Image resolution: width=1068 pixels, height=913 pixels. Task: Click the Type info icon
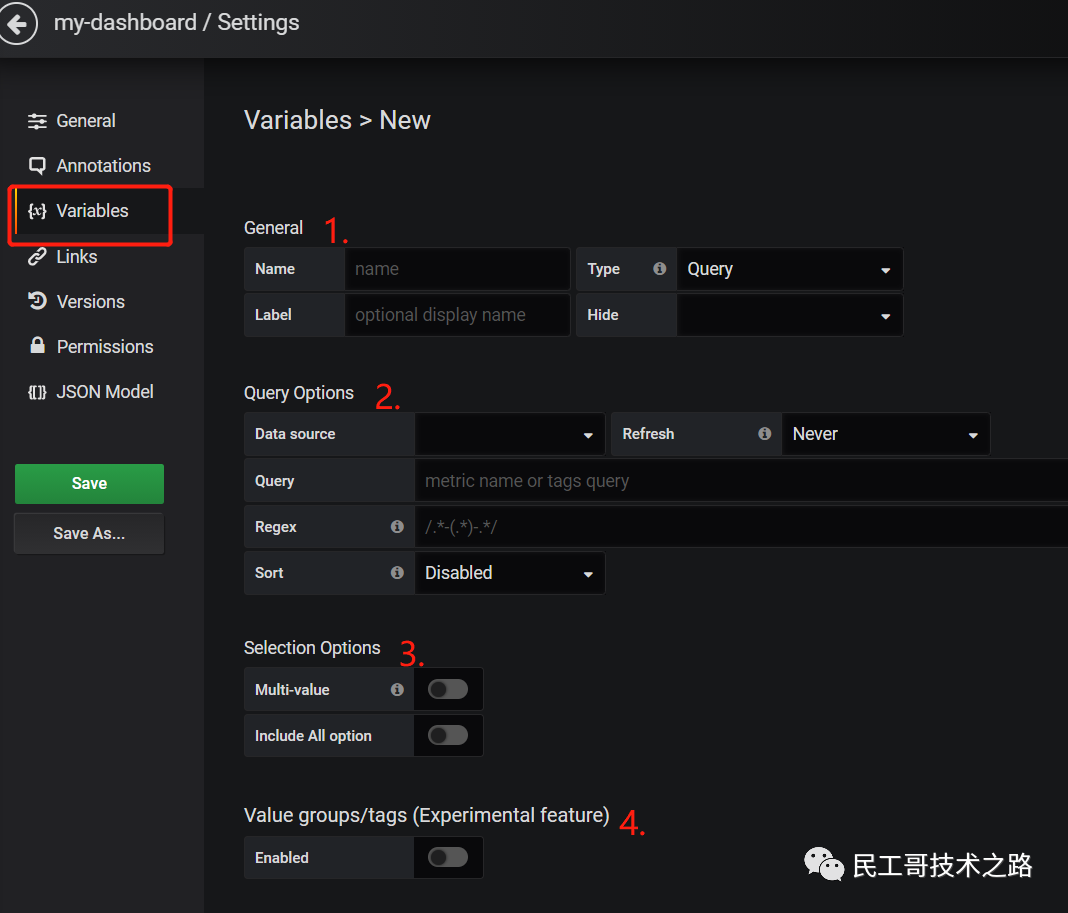tap(659, 268)
